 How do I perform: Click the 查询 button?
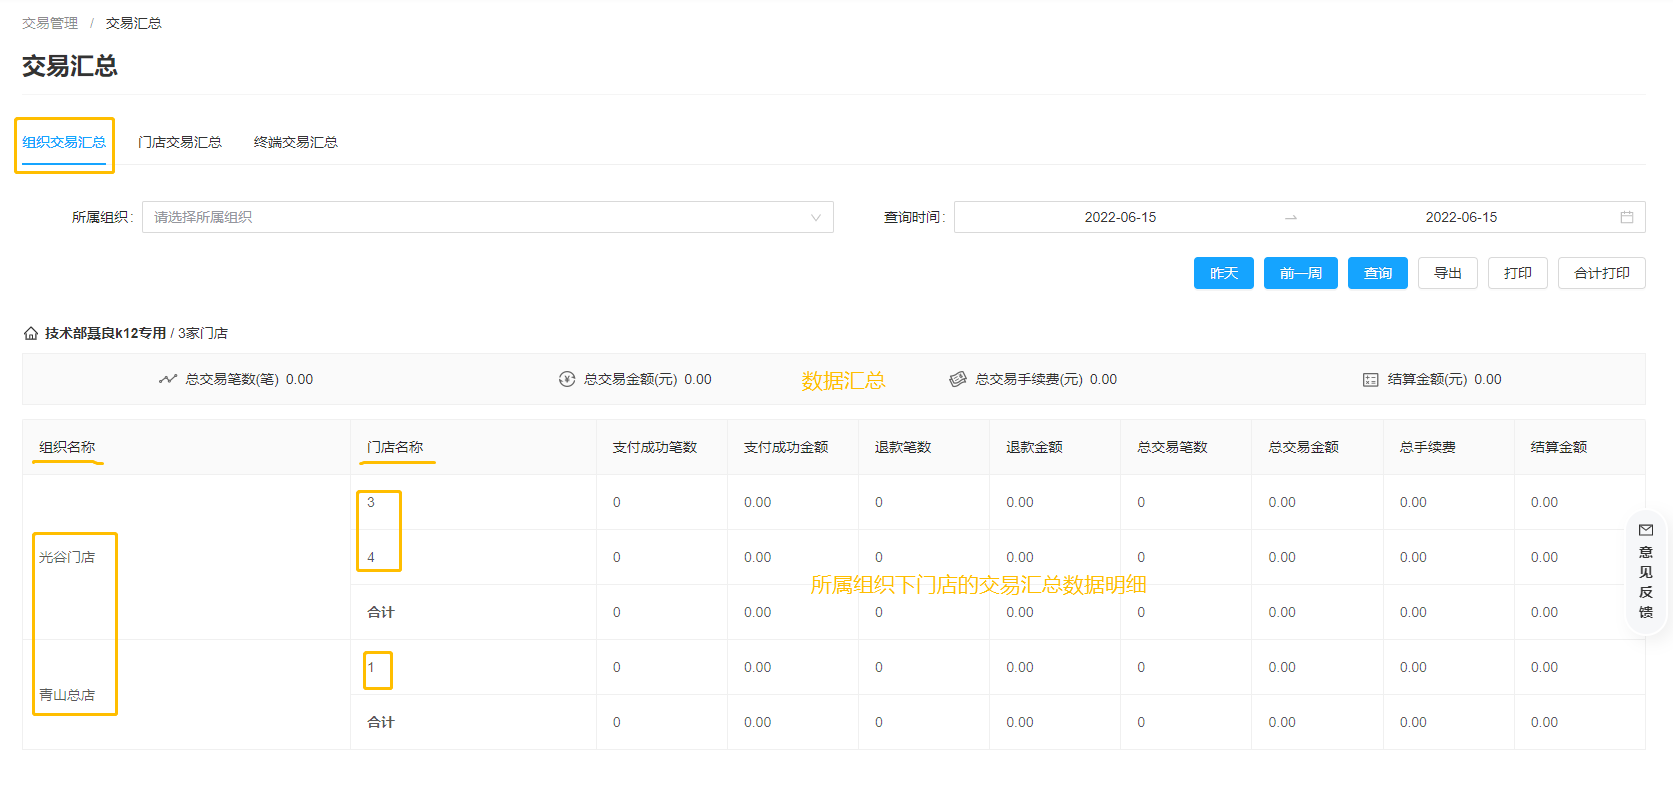point(1378,273)
